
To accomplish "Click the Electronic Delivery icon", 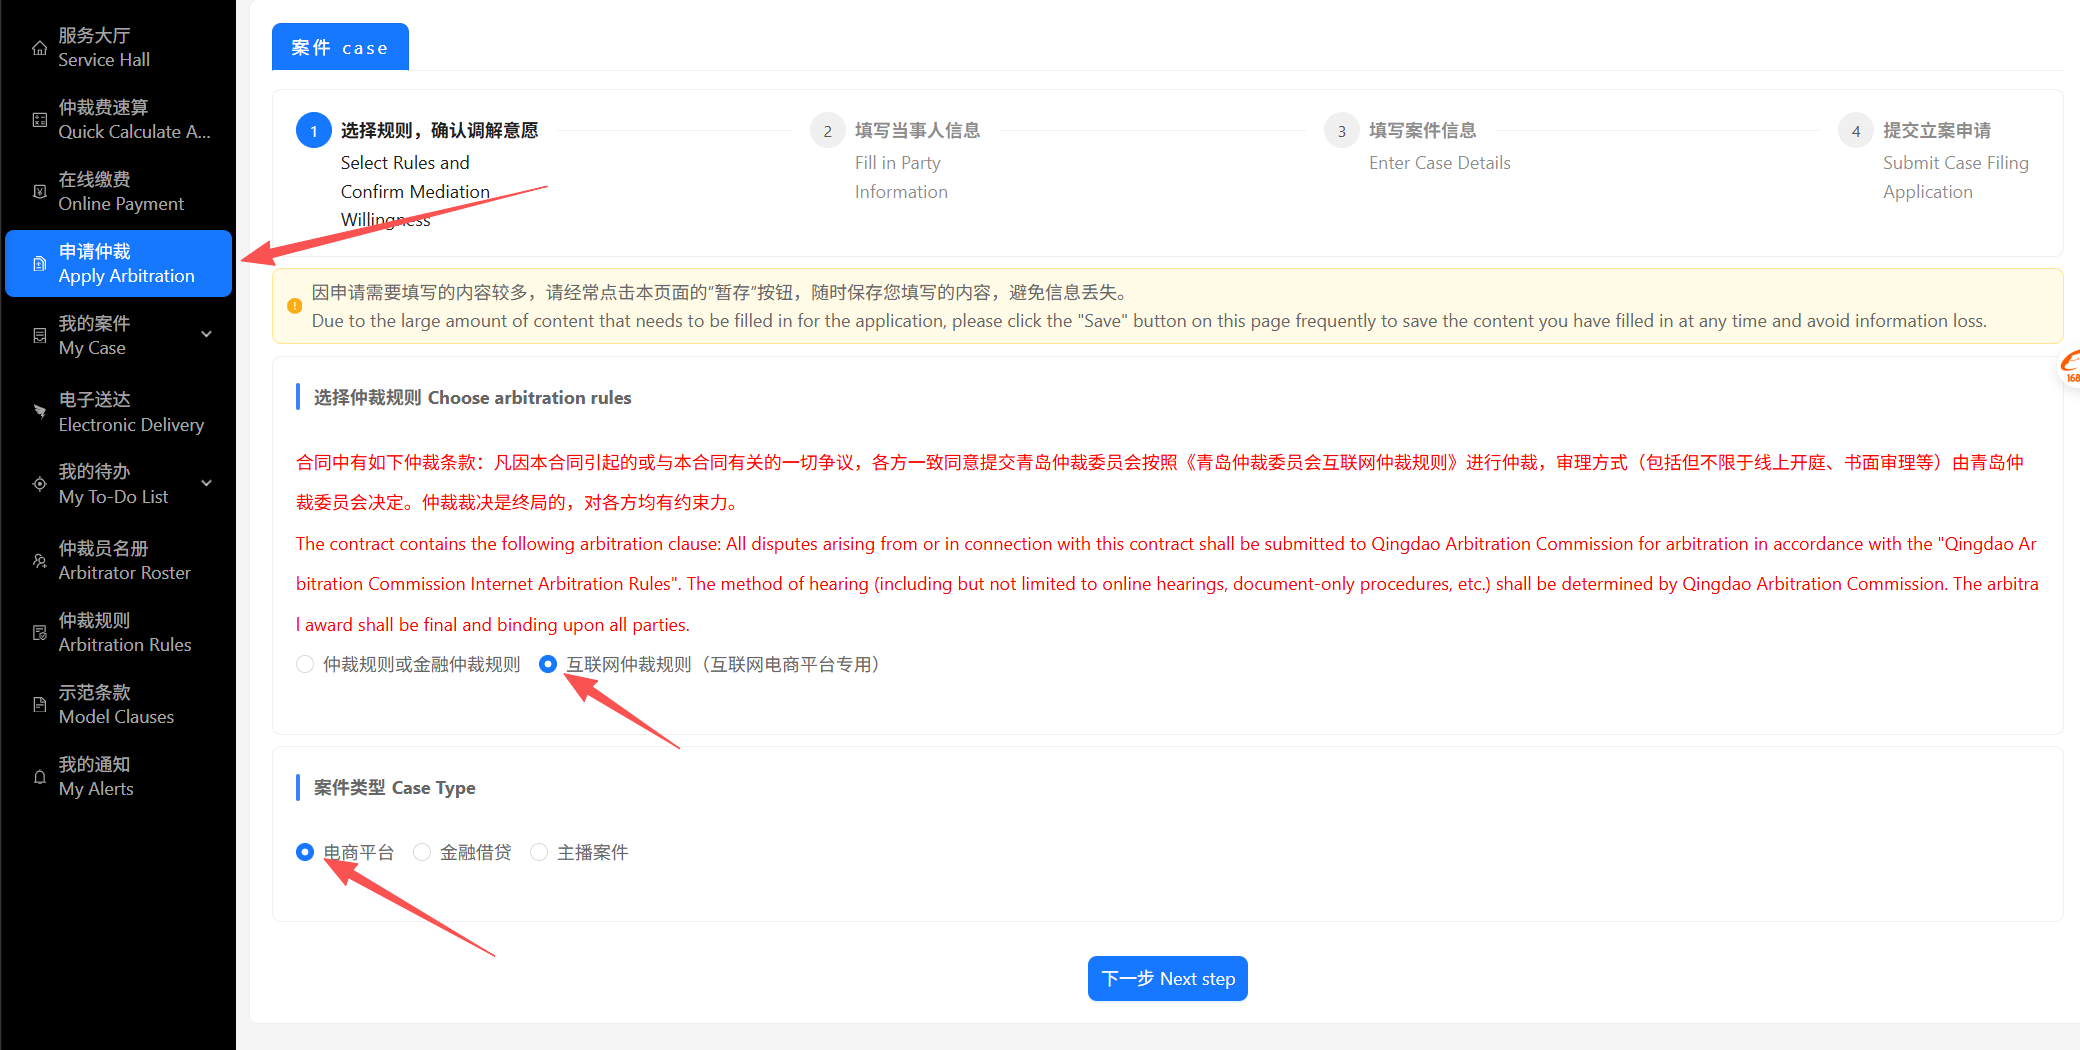I will [x=39, y=411].
